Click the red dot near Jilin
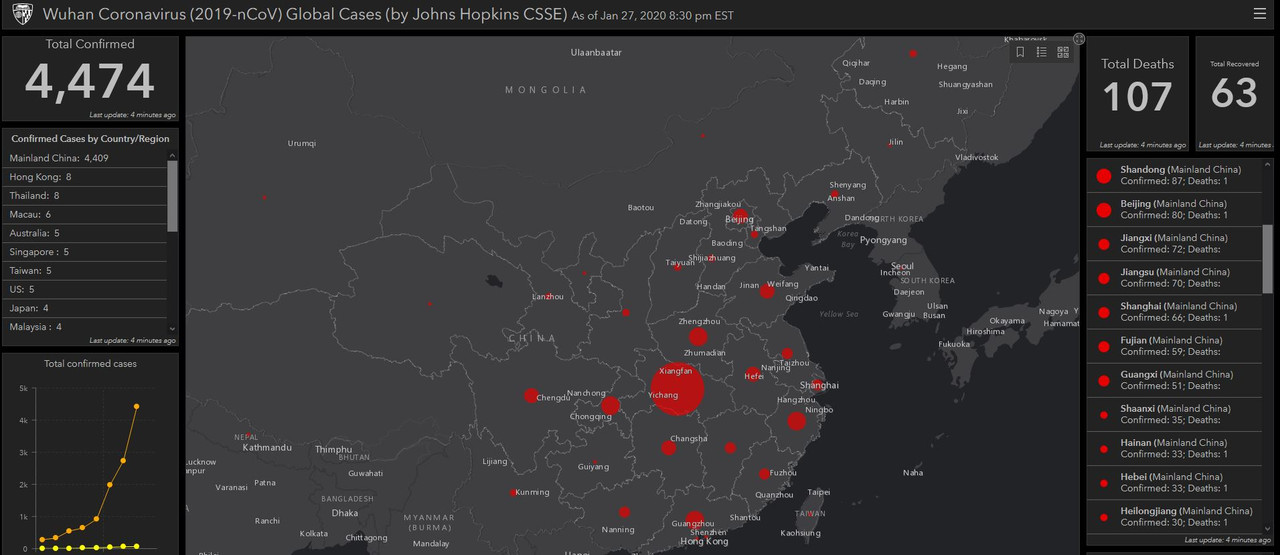Screen dimensions: 1280x555 (x=891, y=144)
